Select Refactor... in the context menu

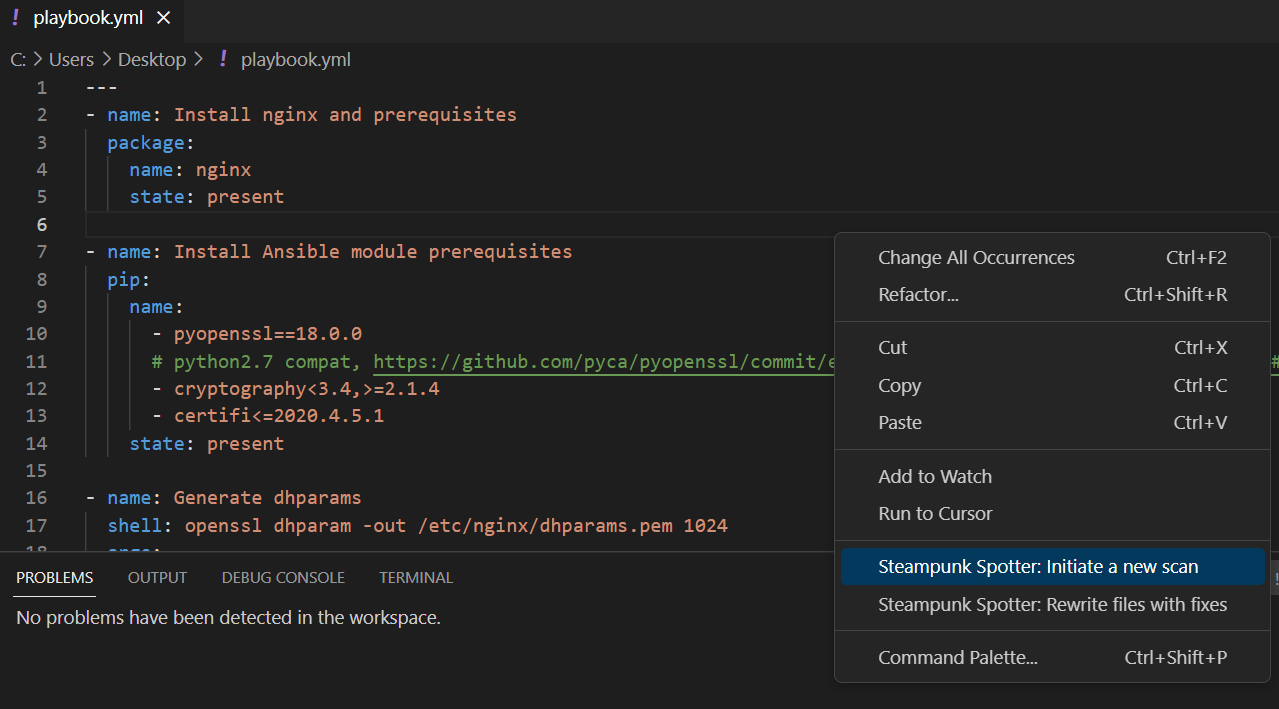click(x=918, y=295)
